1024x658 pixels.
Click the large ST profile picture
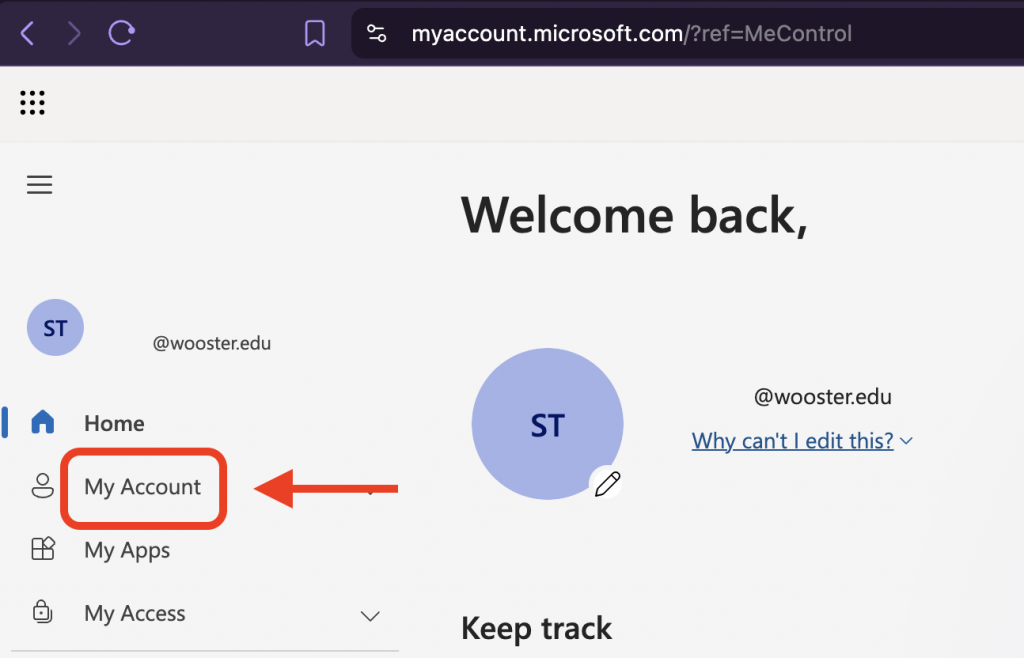click(x=547, y=424)
